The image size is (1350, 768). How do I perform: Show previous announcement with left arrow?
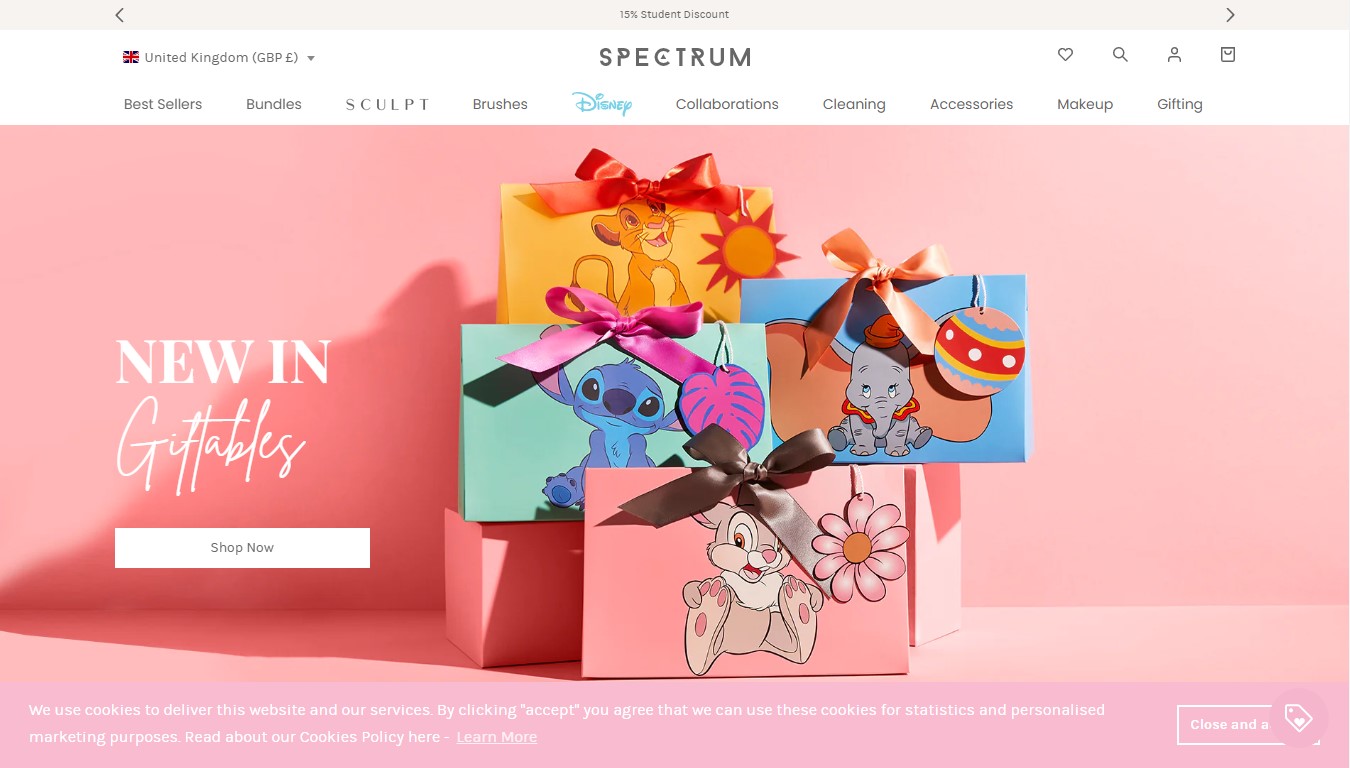pos(120,15)
